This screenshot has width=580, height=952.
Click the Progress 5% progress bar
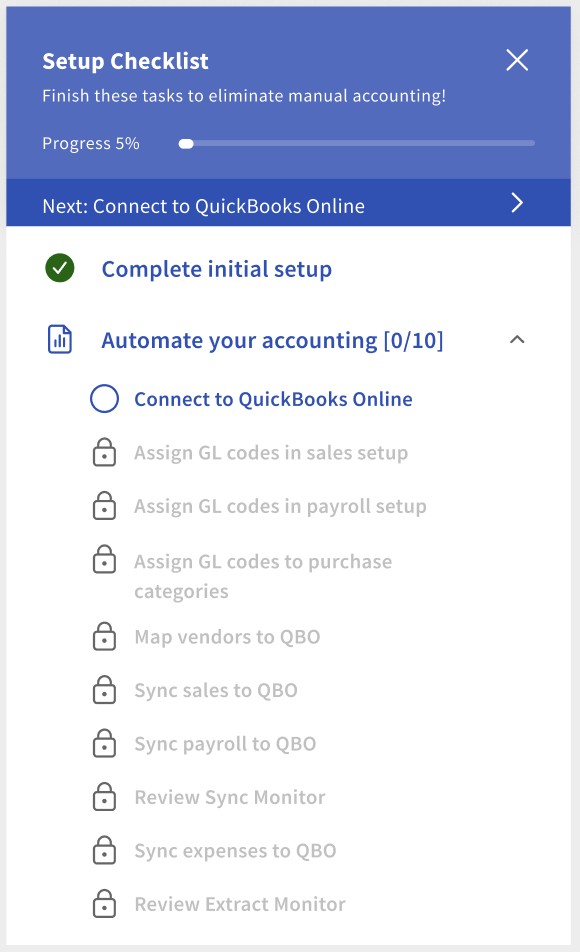356,143
